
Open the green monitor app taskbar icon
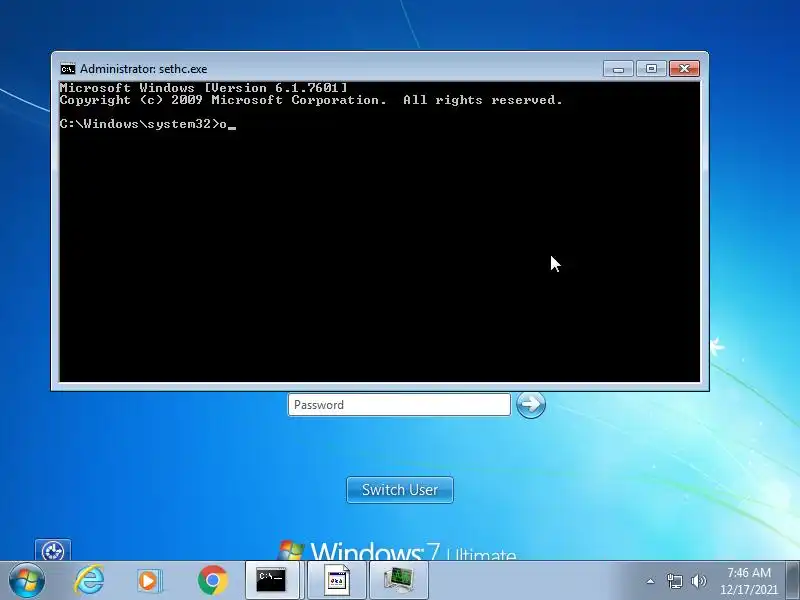coord(398,580)
